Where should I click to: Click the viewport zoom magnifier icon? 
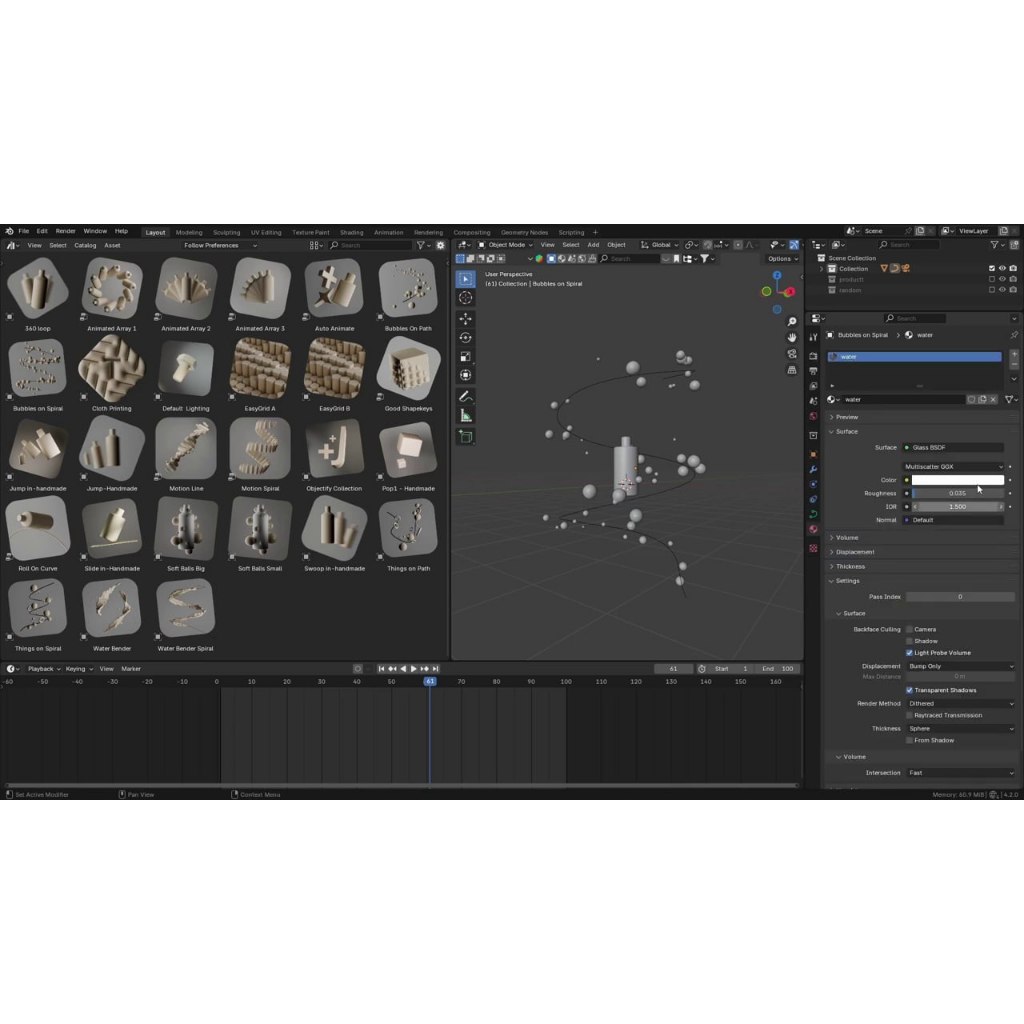(x=792, y=322)
